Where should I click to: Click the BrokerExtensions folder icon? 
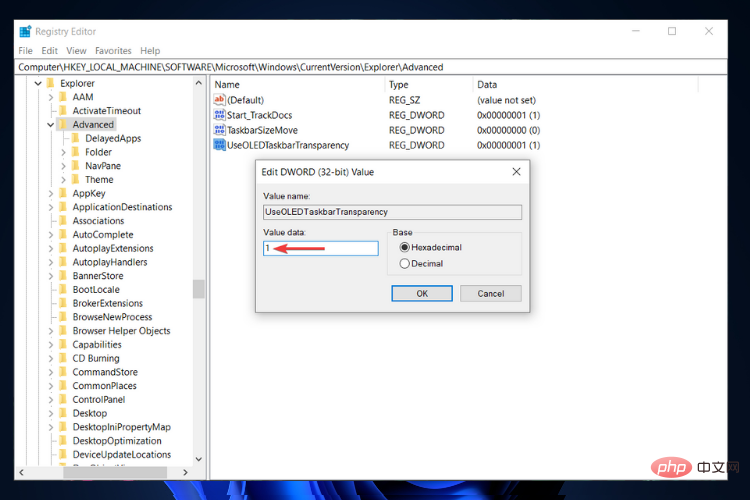click(x=63, y=303)
